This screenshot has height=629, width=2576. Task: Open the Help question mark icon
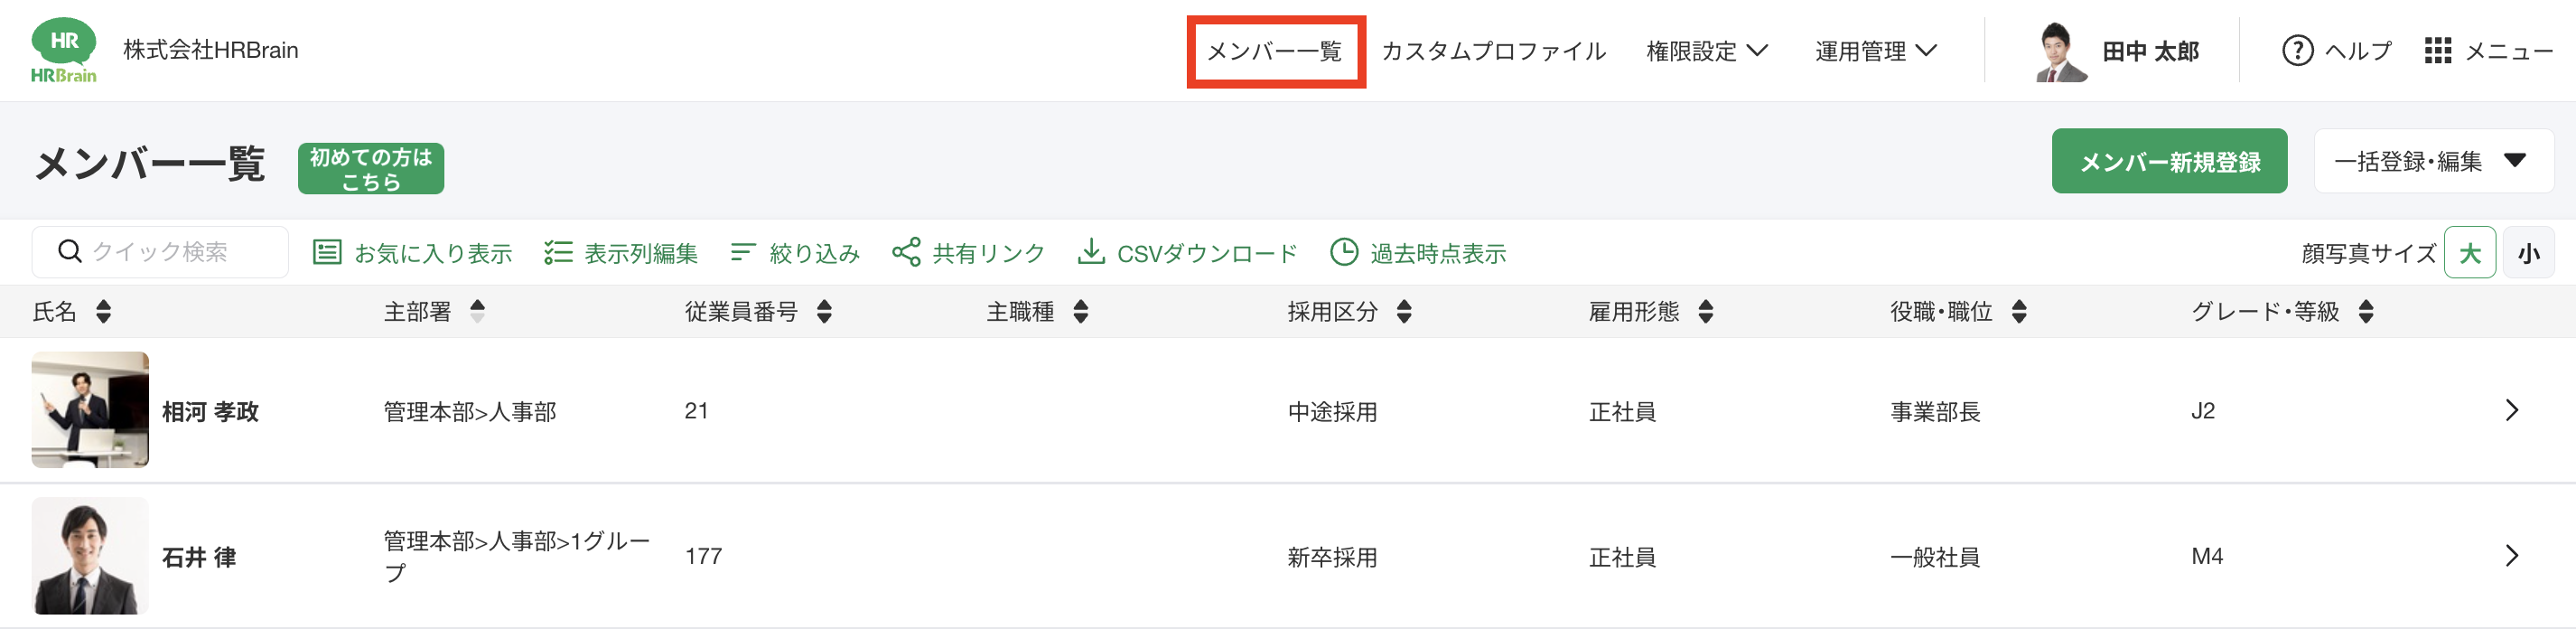[x=2297, y=50]
